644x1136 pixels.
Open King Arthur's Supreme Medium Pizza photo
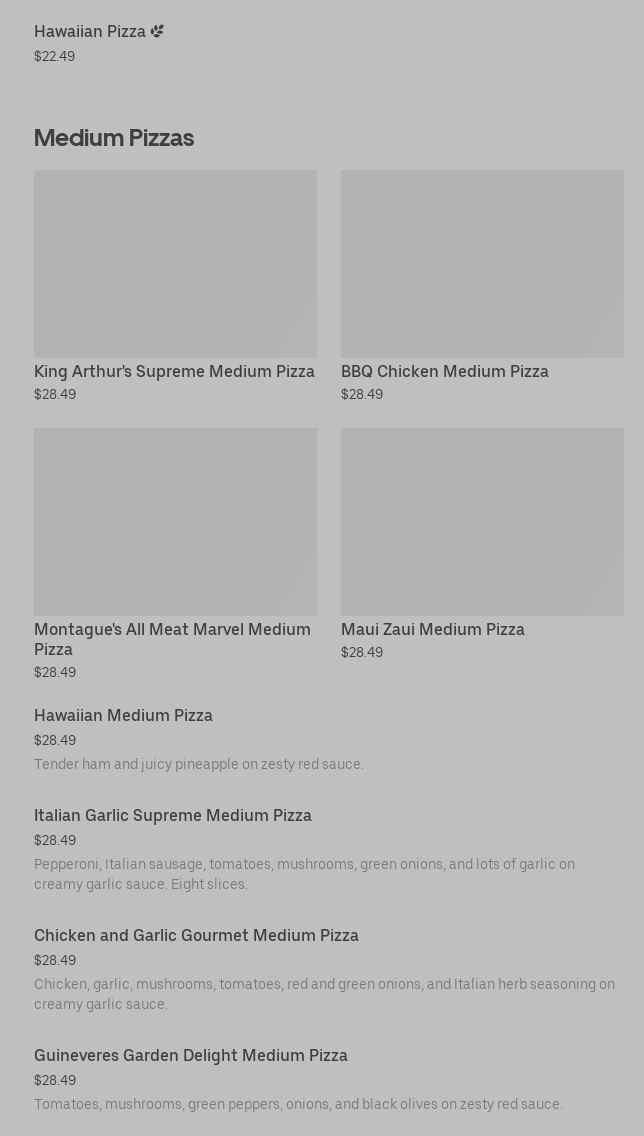[175, 263]
